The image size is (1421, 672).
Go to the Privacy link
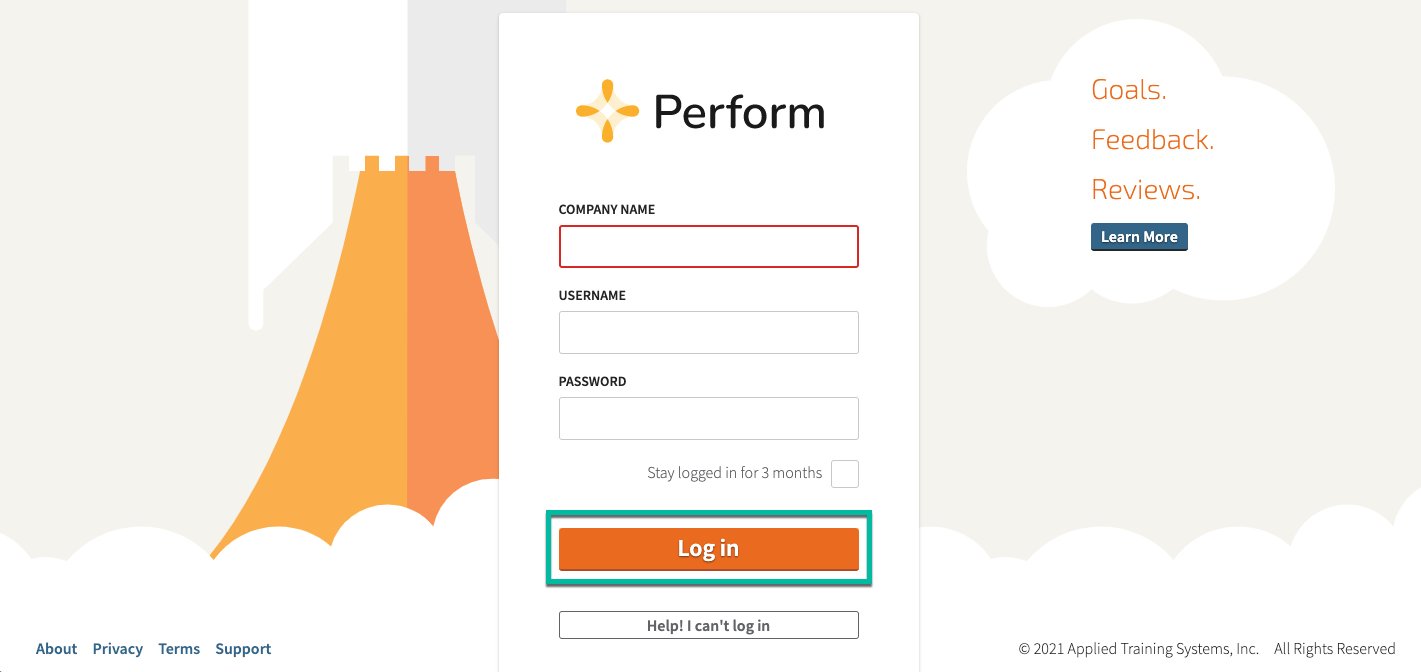pyautogui.click(x=118, y=649)
